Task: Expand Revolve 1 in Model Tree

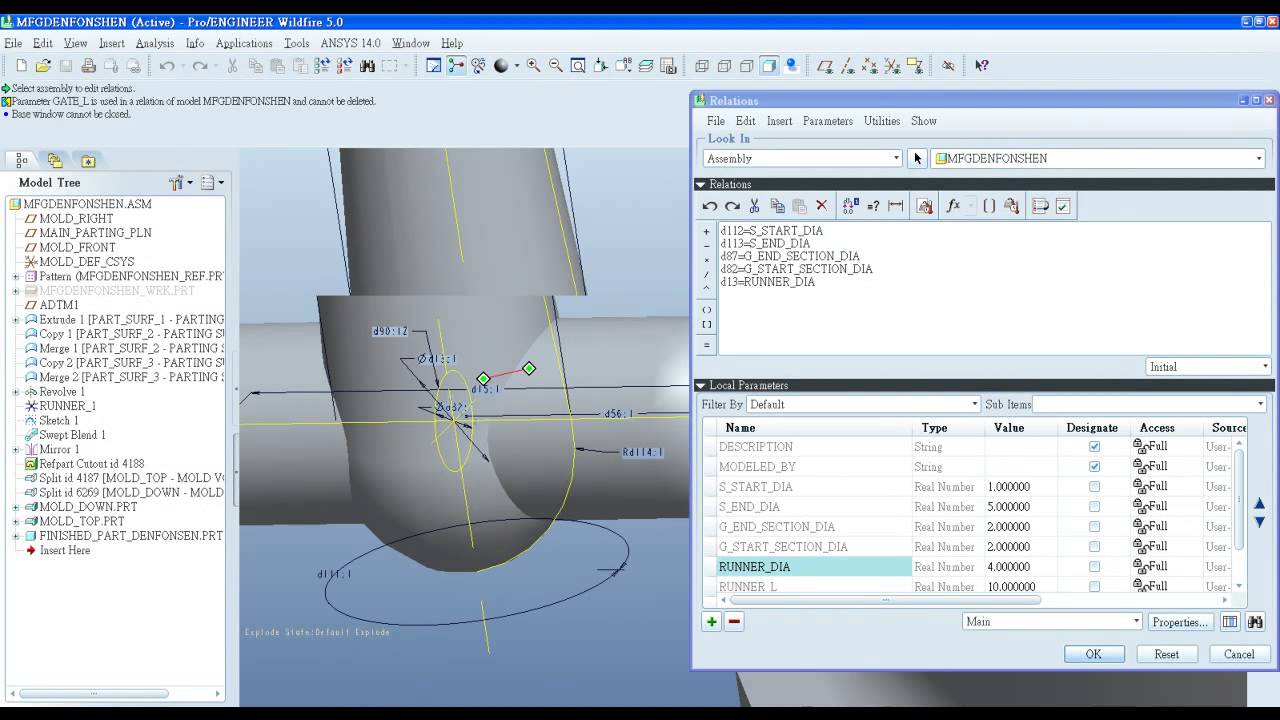Action: point(15,392)
